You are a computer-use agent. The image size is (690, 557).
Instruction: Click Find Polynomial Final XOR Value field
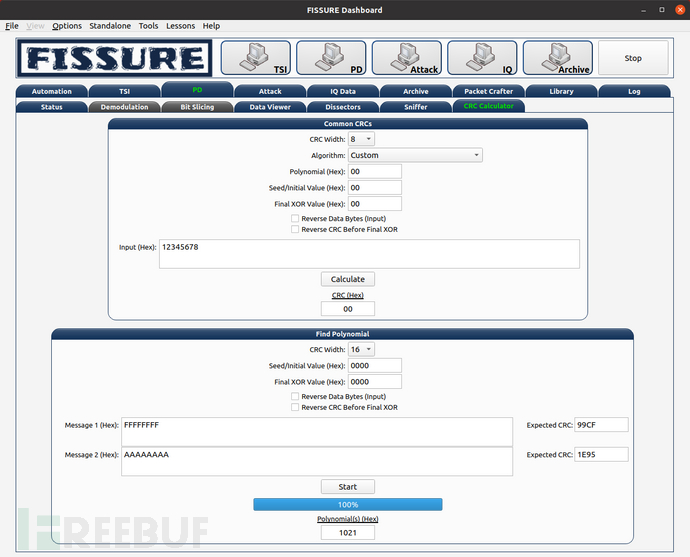click(375, 382)
